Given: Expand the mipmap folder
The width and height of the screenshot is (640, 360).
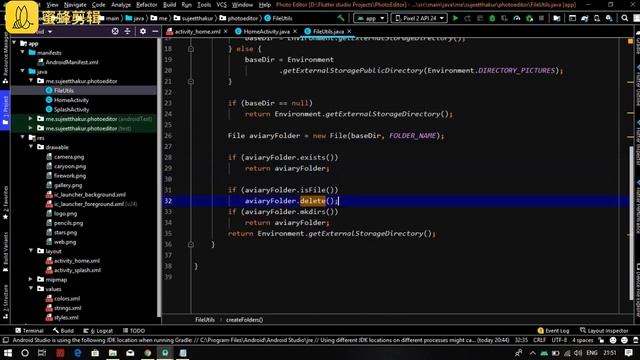Looking at the screenshot, I should coord(31,279).
